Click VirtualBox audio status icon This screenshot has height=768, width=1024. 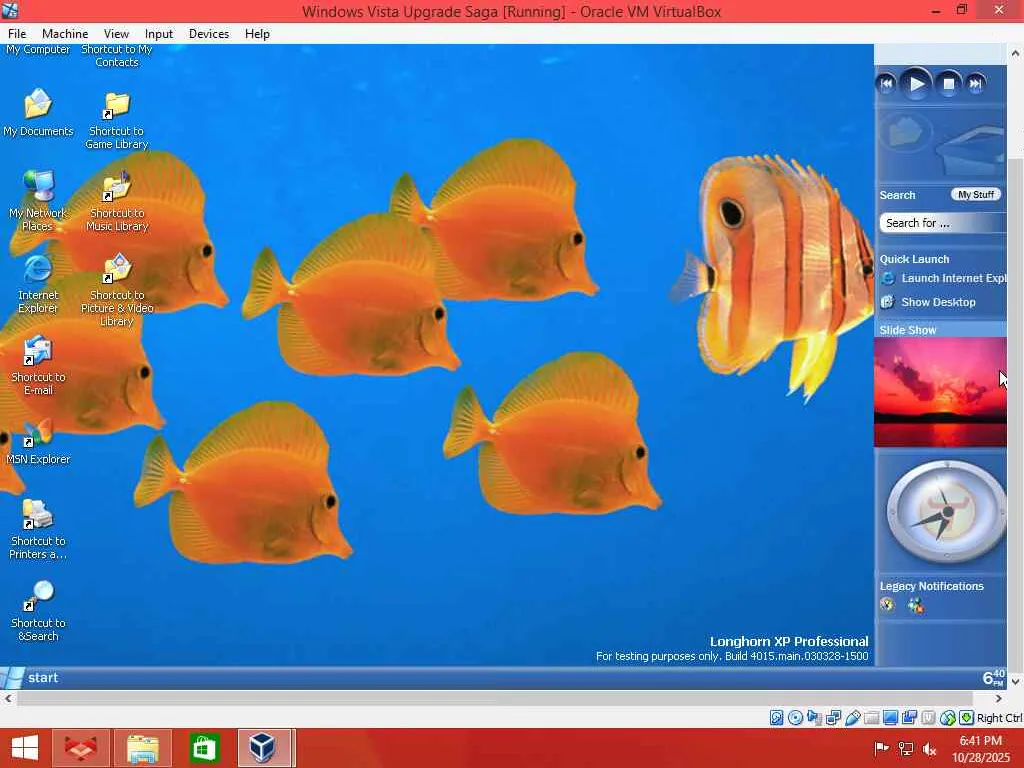pos(814,718)
